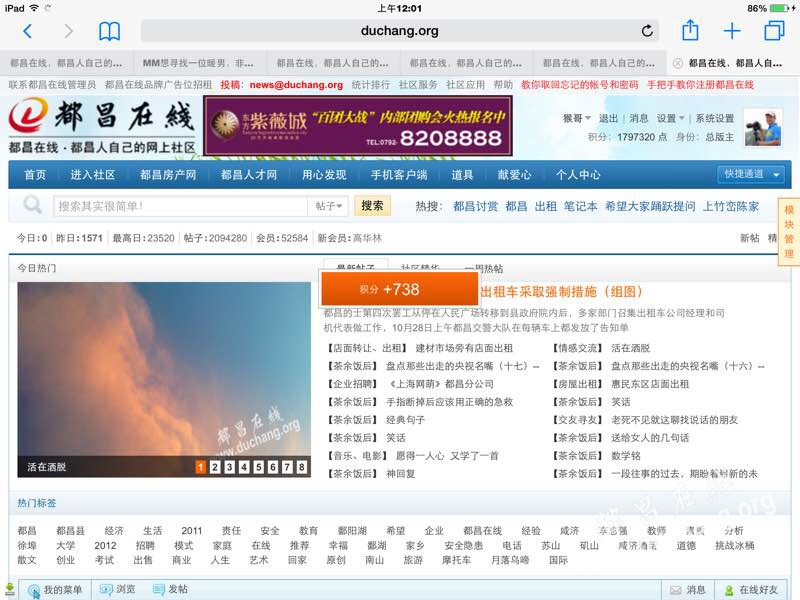Viewport: 800px width, 600px height.
Task: Click new member name 高华林
Action: (367, 238)
